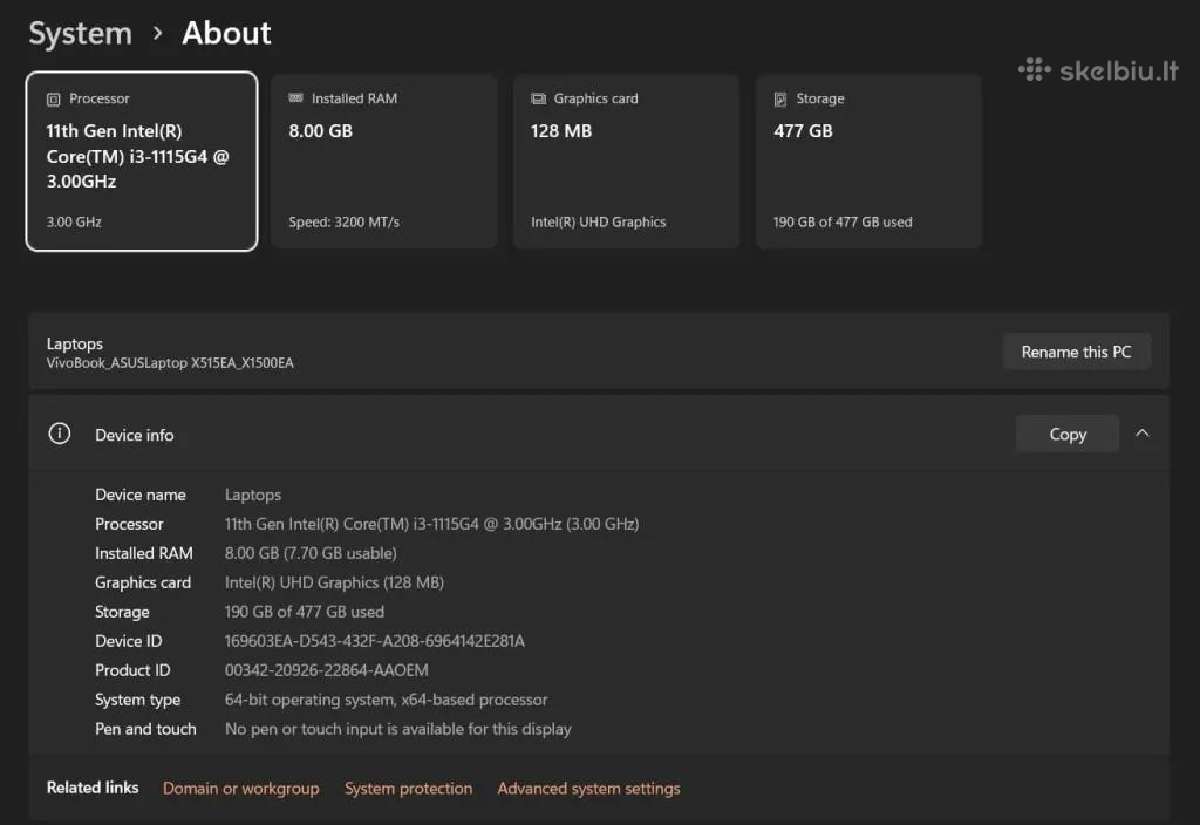
Task: Click the Device name value 'Laptops'
Action: point(253,495)
